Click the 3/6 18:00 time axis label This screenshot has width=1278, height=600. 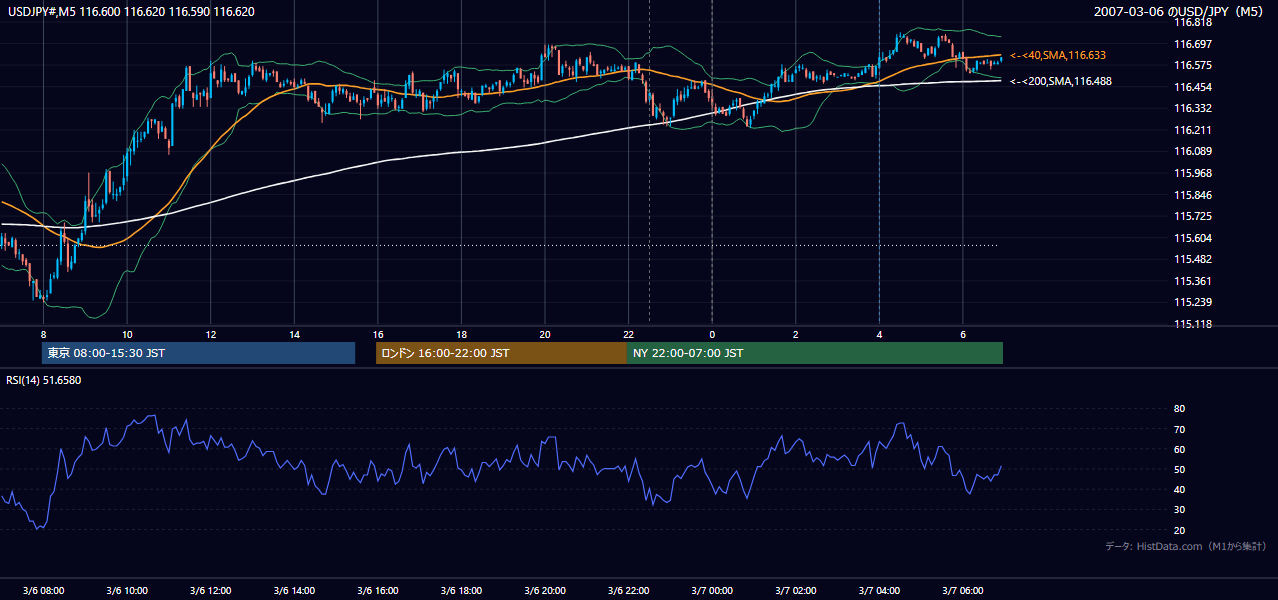pos(461,590)
